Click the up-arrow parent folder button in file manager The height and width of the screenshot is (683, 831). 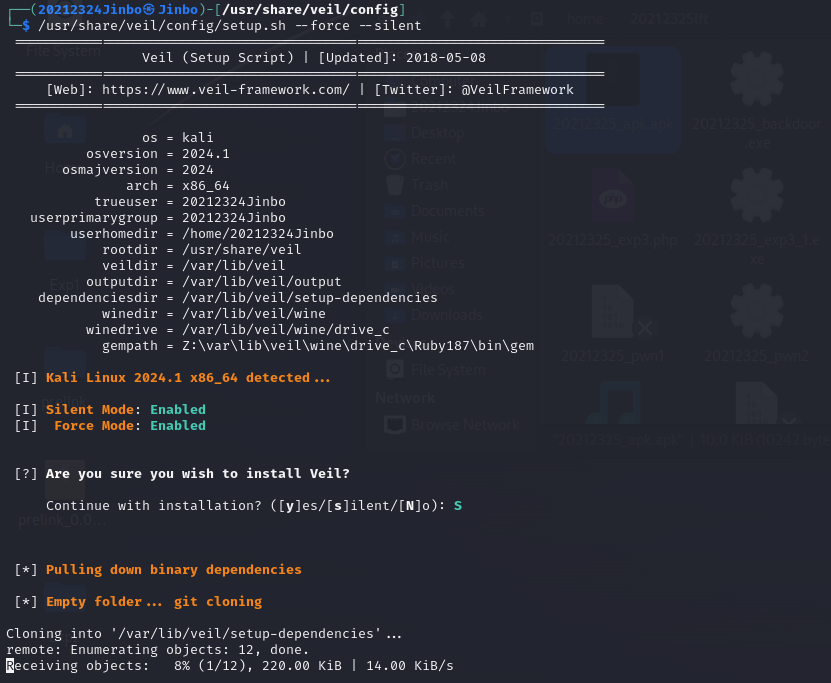click(x=447, y=19)
